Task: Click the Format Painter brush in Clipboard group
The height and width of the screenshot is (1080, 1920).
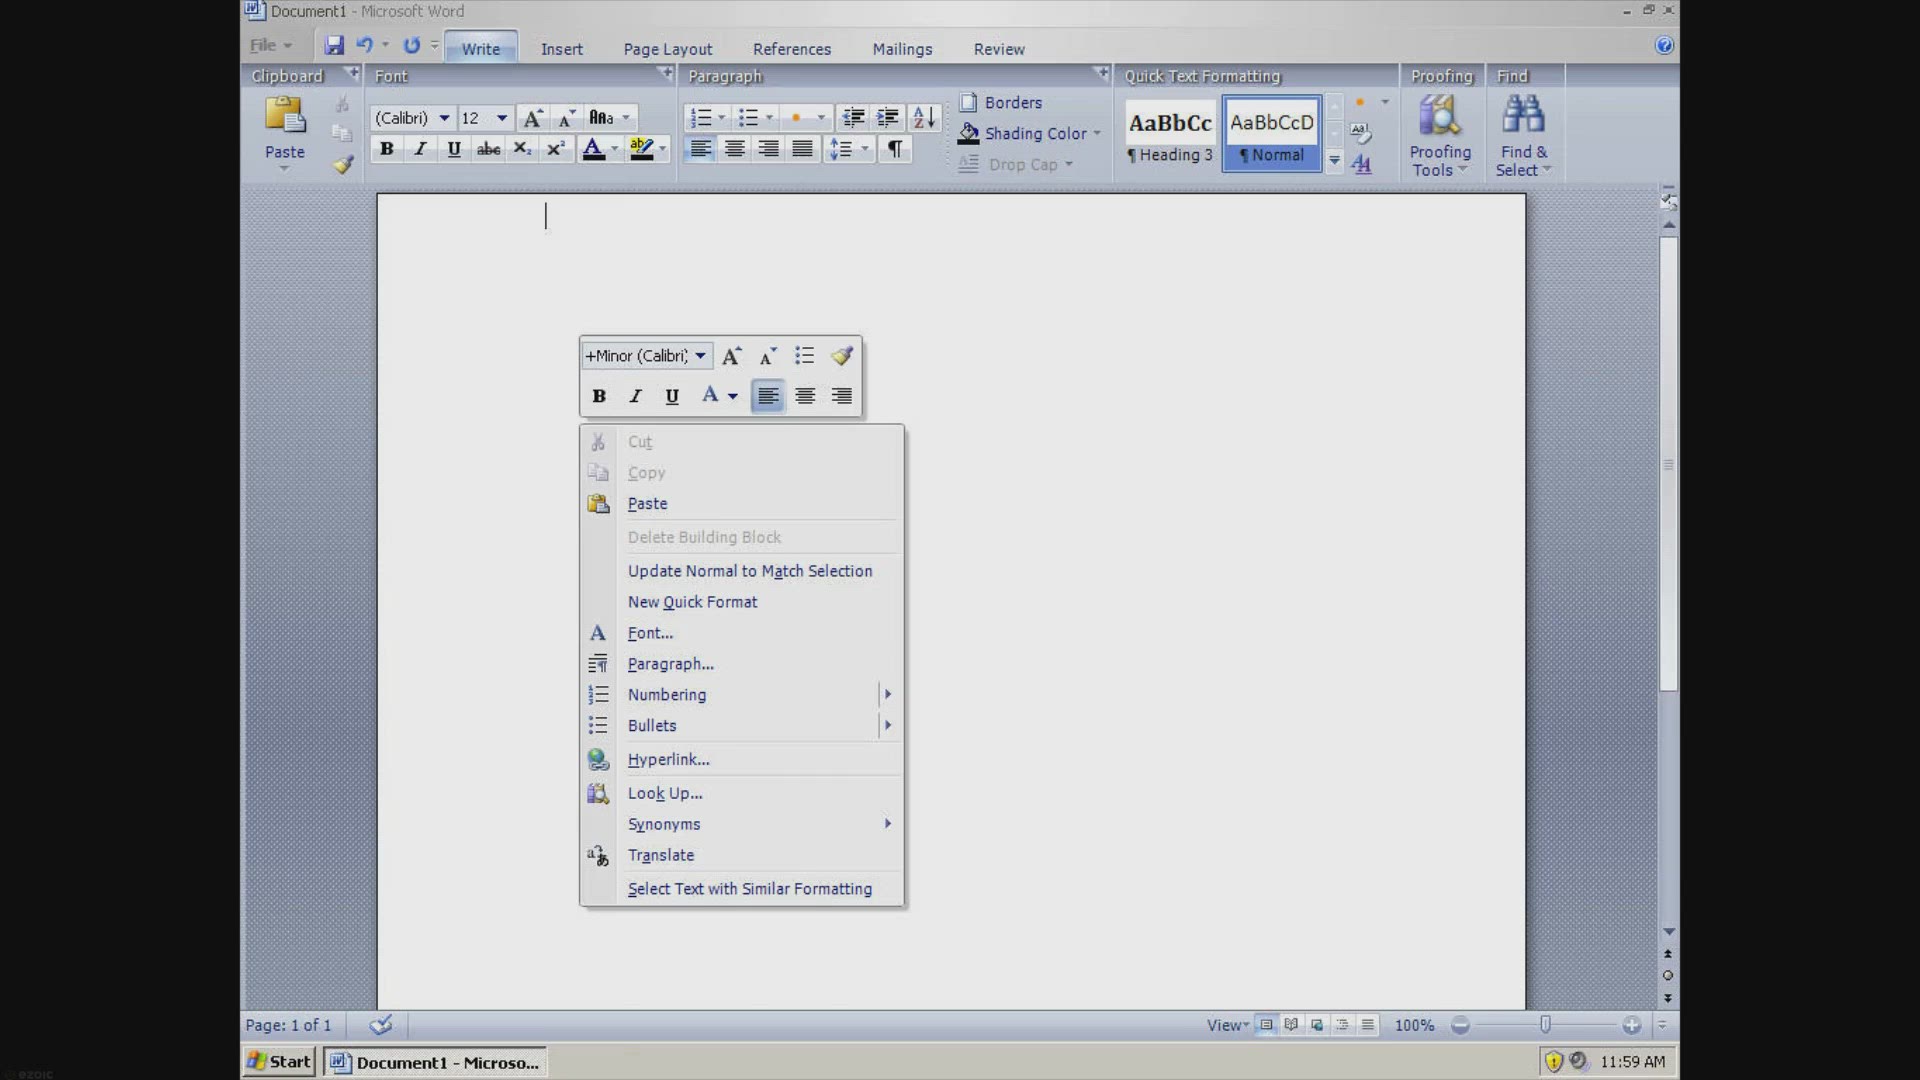Action: tap(343, 165)
